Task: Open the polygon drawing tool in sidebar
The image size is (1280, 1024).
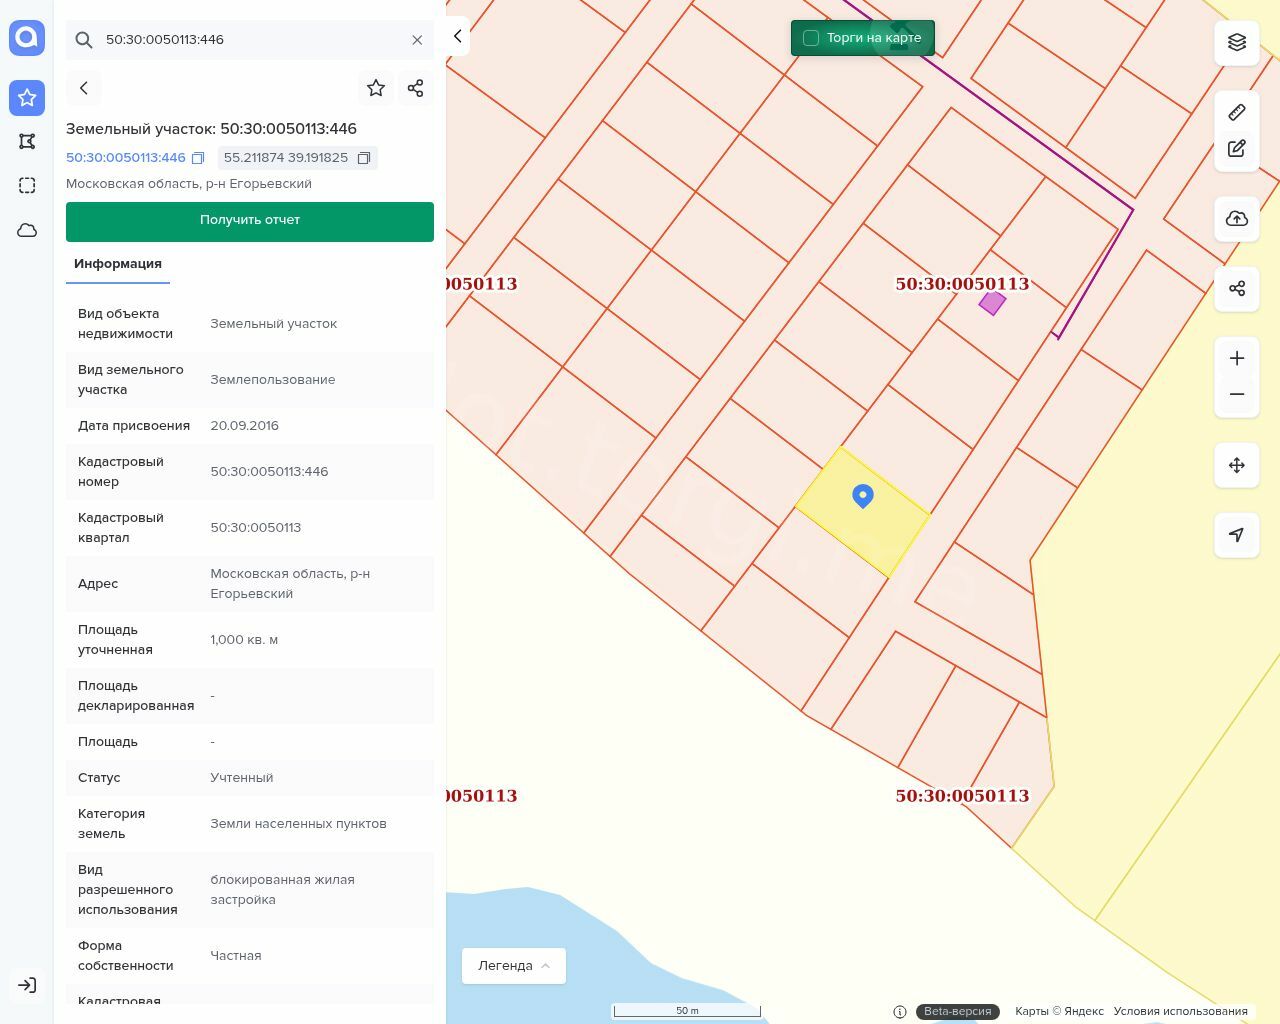Action: coord(27,141)
